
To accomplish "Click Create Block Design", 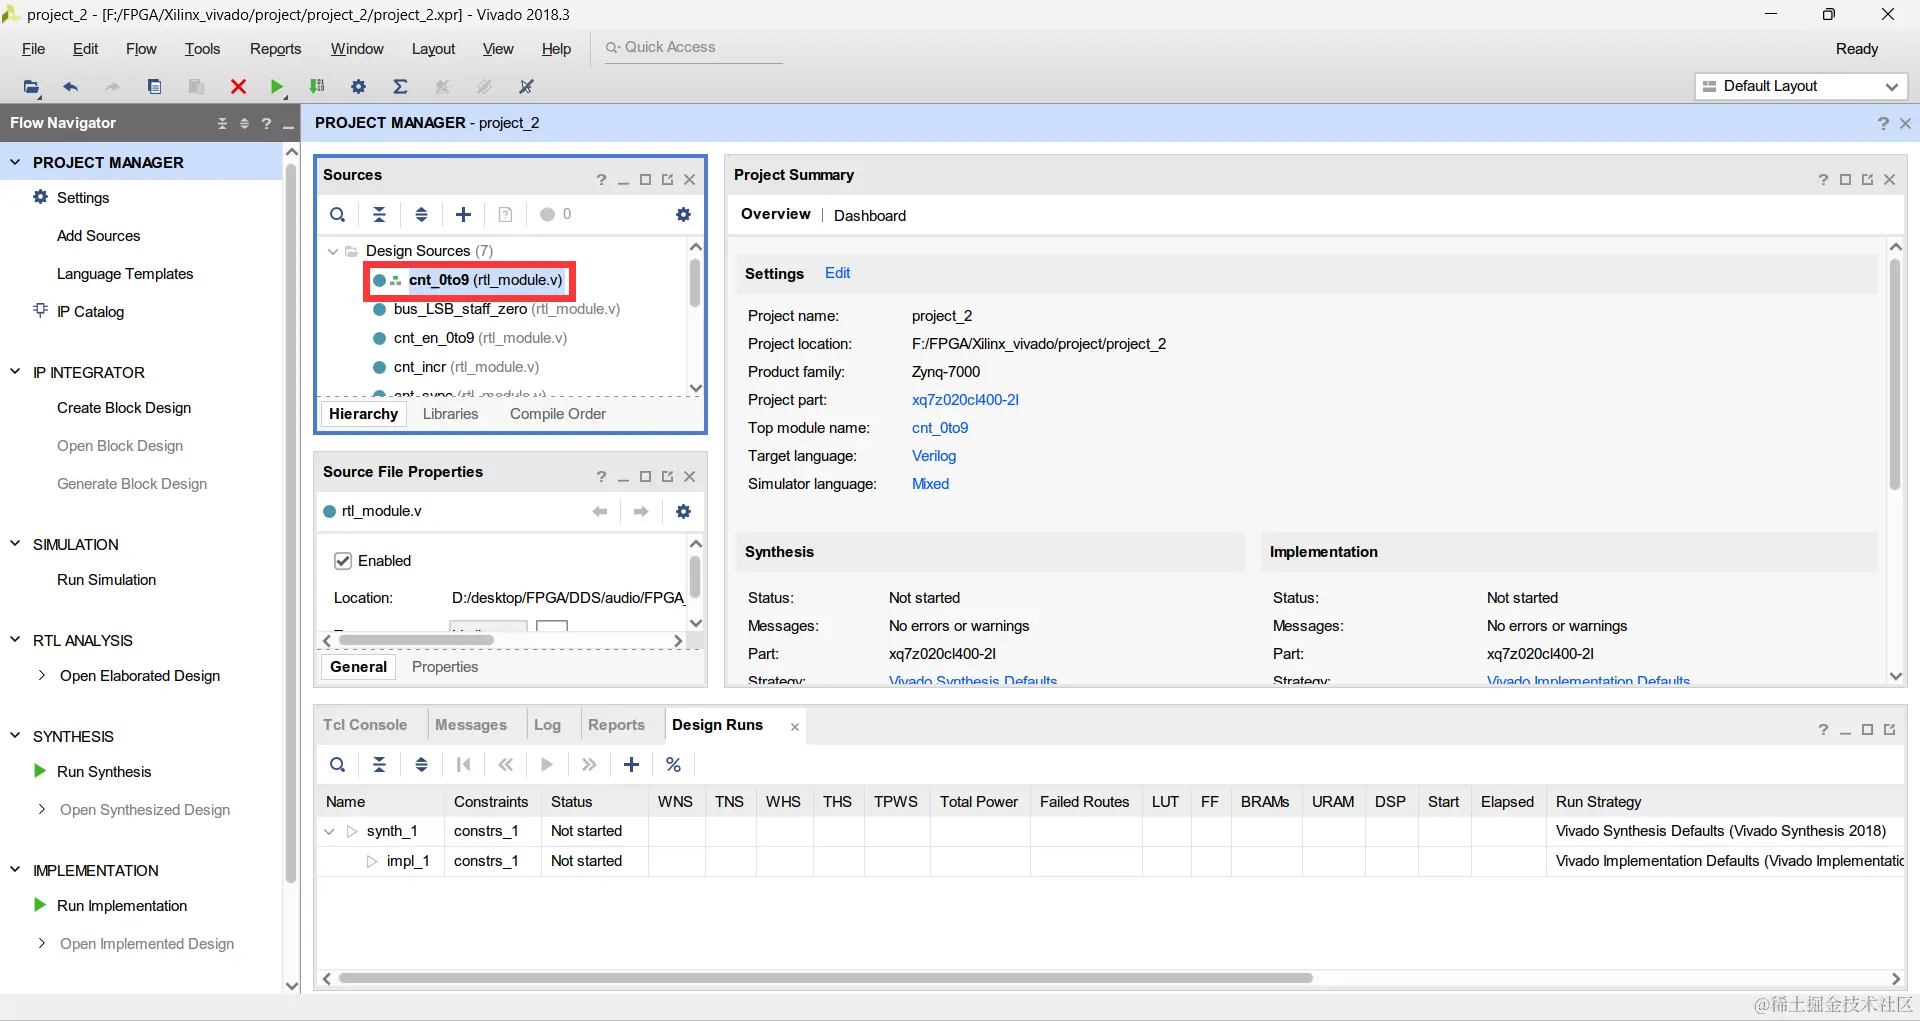I will [x=124, y=408].
